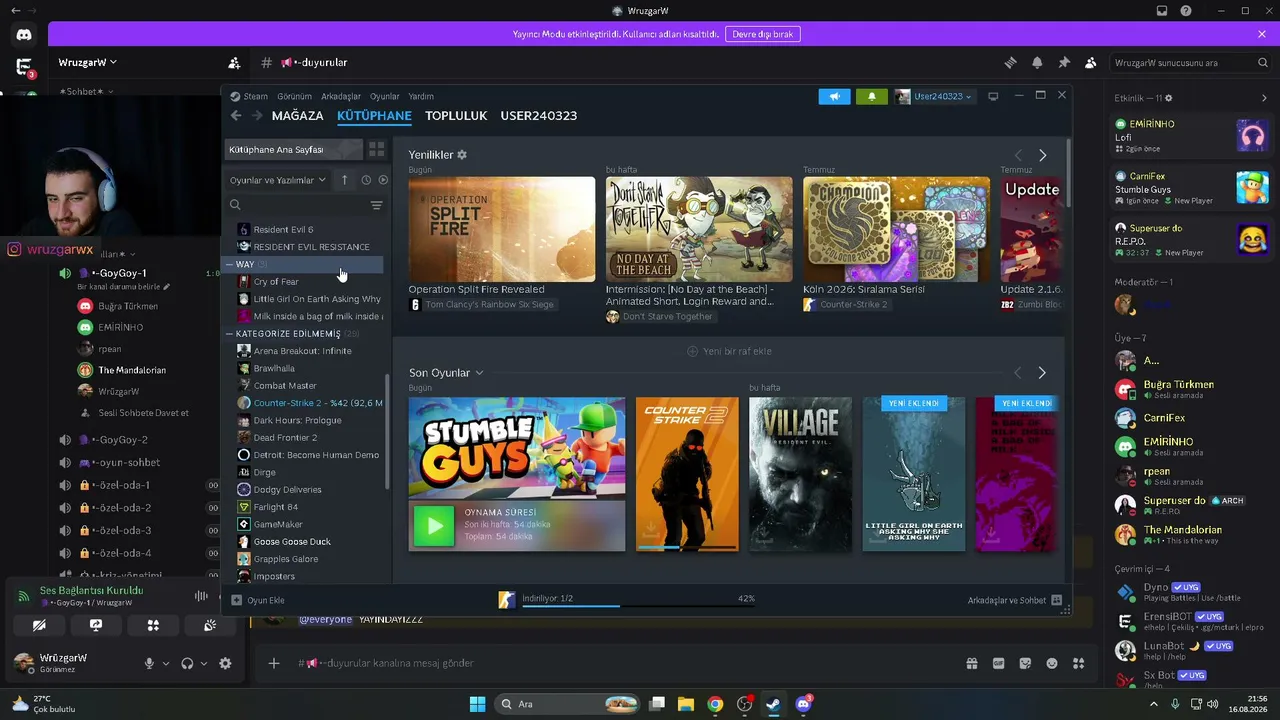Open Steam friends and chat grid icon

tap(1056, 600)
